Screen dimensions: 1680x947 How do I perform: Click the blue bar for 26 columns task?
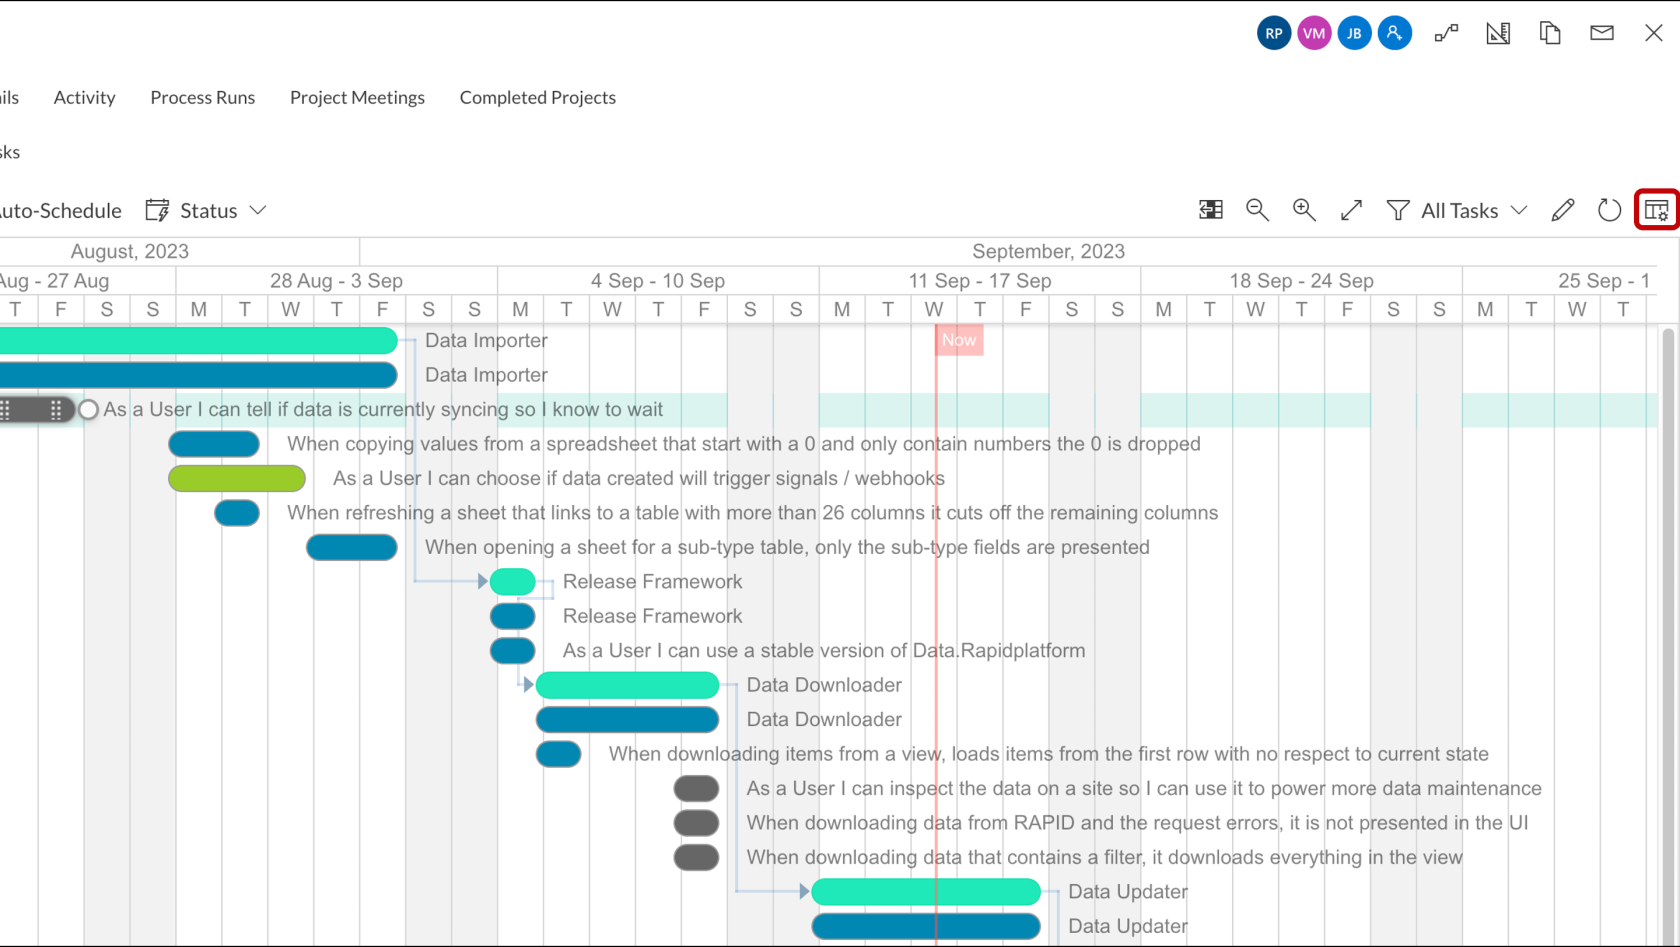click(x=237, y=513)
